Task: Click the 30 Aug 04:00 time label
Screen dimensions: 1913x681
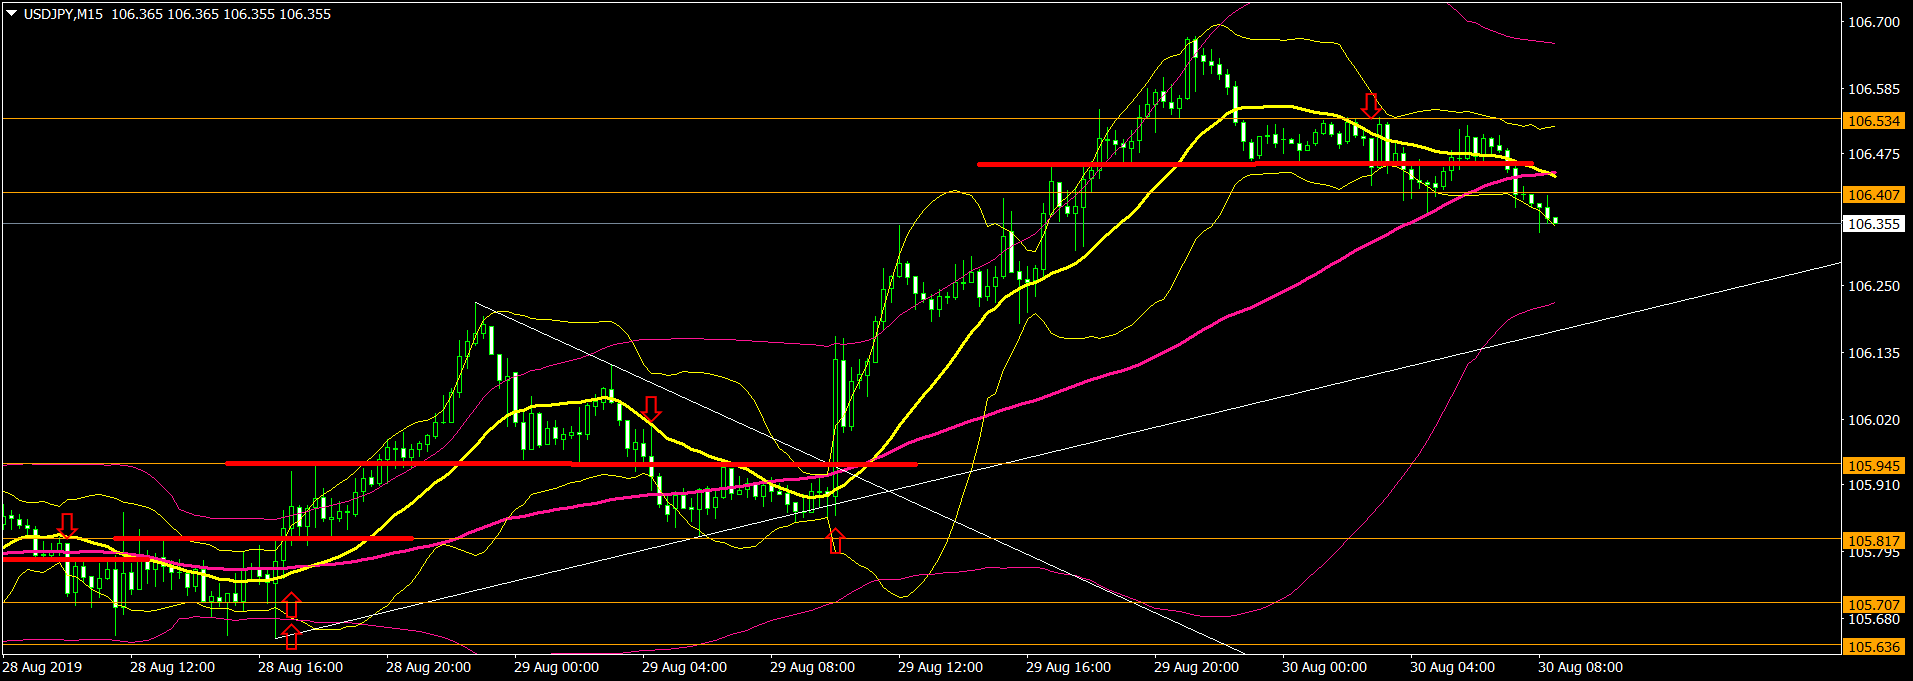Action: click(x=1452, y=667)
